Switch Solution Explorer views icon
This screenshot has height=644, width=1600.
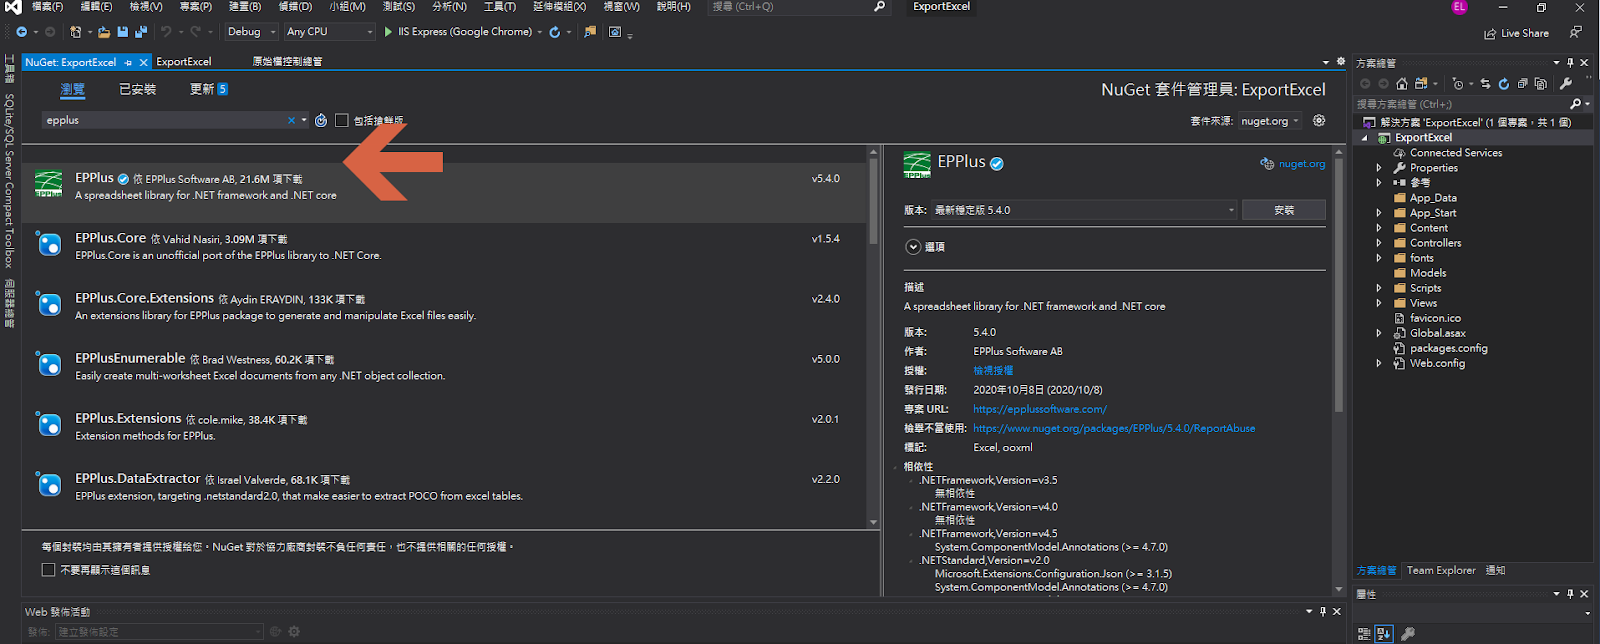(x=1421, y=84)
